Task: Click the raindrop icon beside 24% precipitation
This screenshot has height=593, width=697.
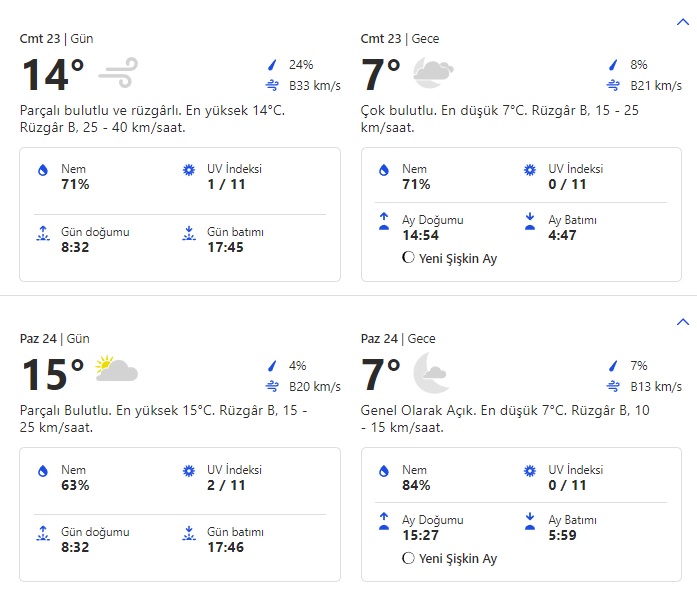Action: tap(272, 65)
